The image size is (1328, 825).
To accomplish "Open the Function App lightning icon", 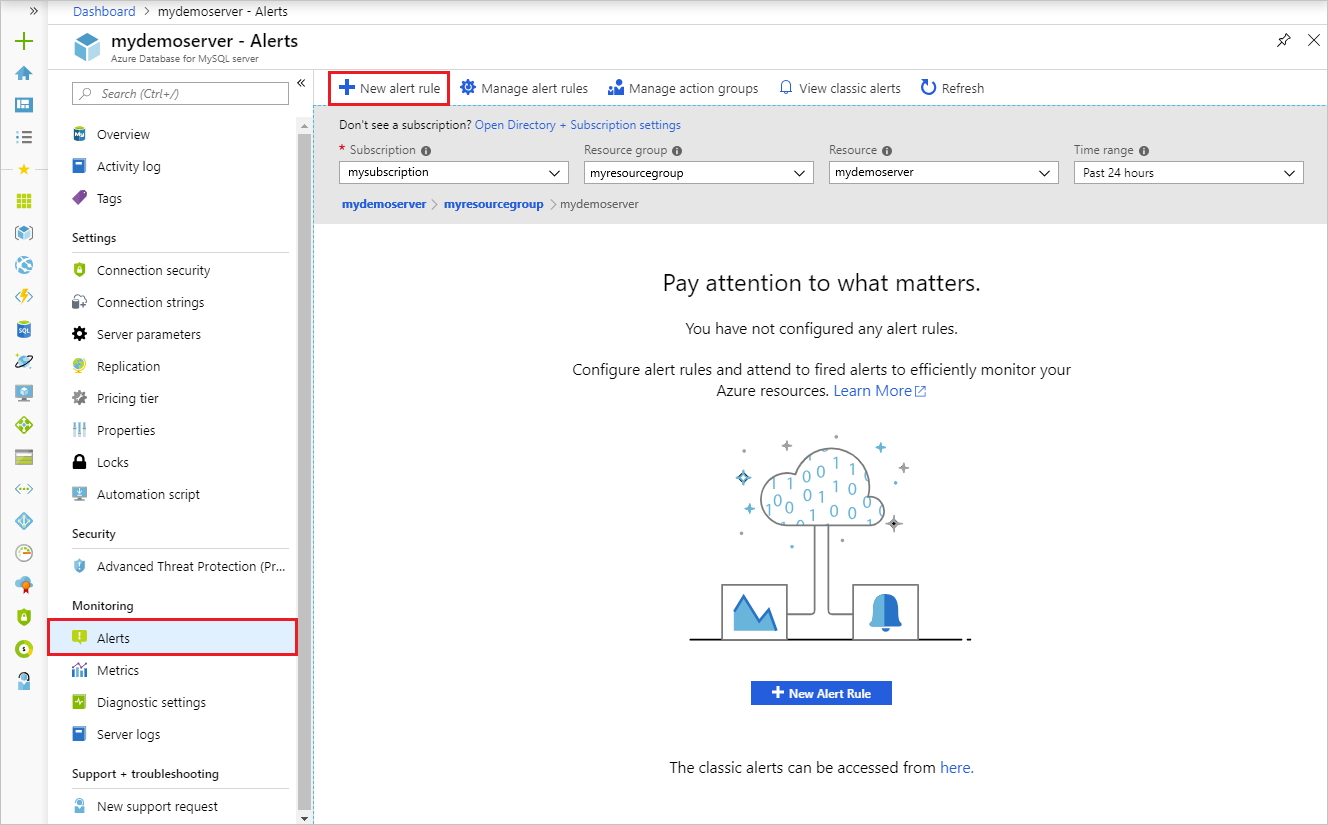I will coord(24,297).
